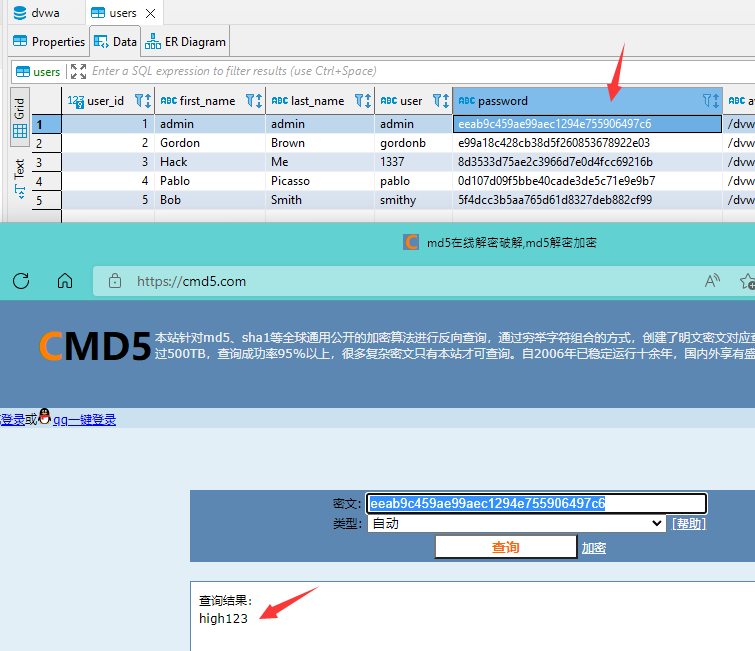Click the 查询 query button
This screenshot has width=755, height=651.
click(506, 547)
